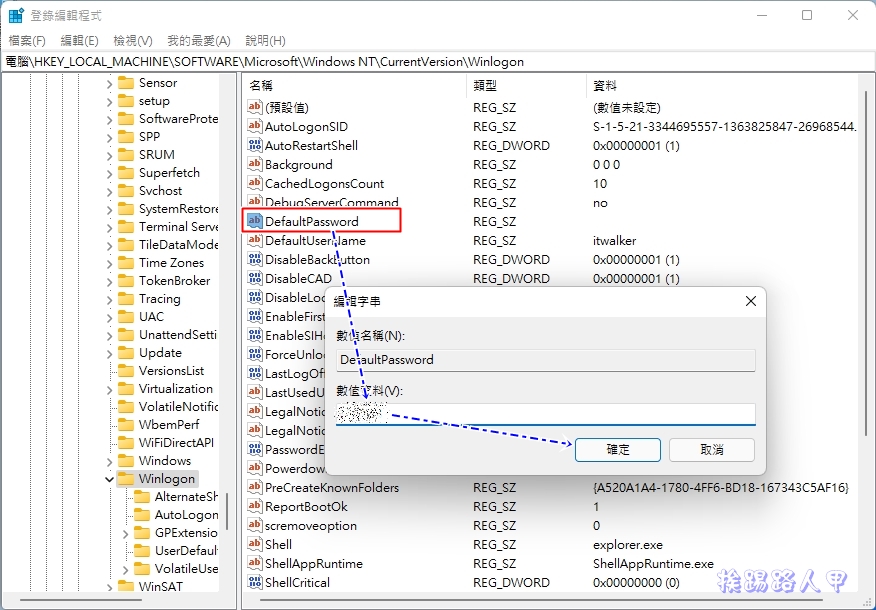Click the AutoRestartShell DWORD value icon
Image resolution: width=876 pixels, height=610 pixels.
[255, 145]
